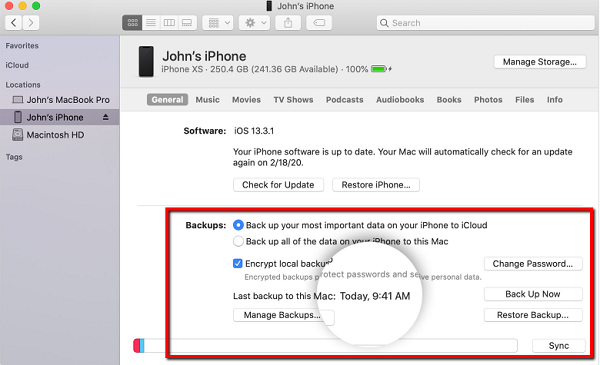The image size is (600, 365).
Task: Switch to the Music tab
Action: [207, 99]
